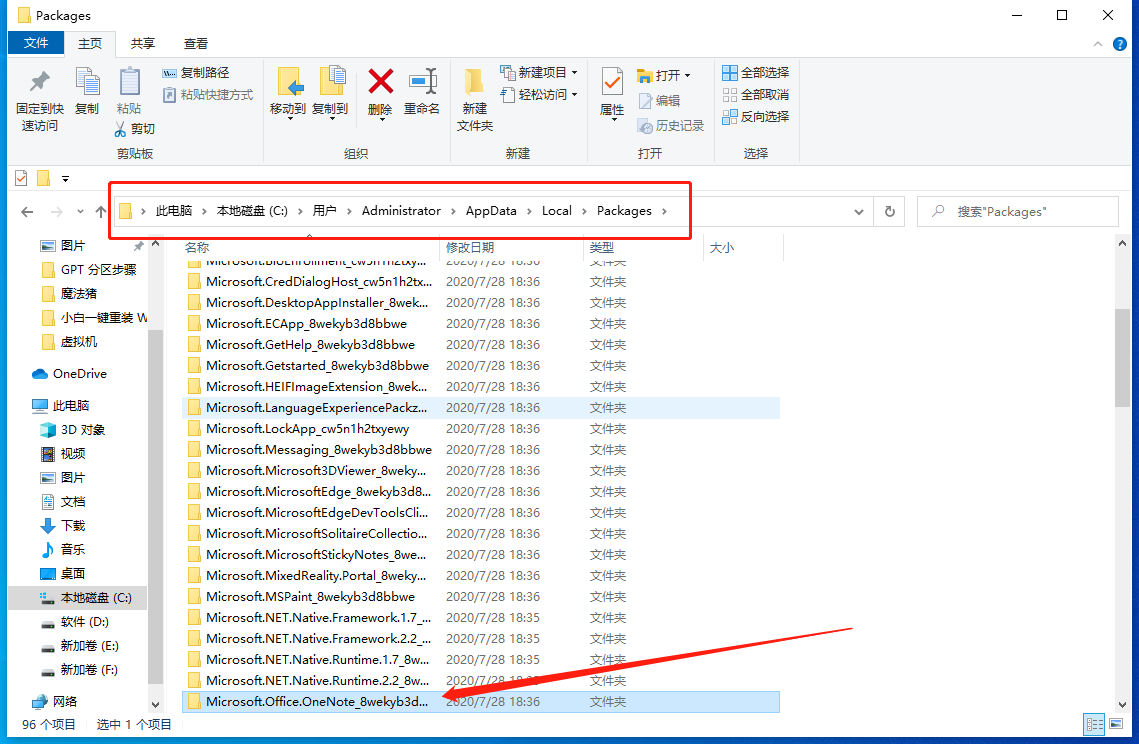The height and width of the screenshot is (744, 1139).
Task: Click Administrator in the address breadcrumb
Action: (401, 211)
